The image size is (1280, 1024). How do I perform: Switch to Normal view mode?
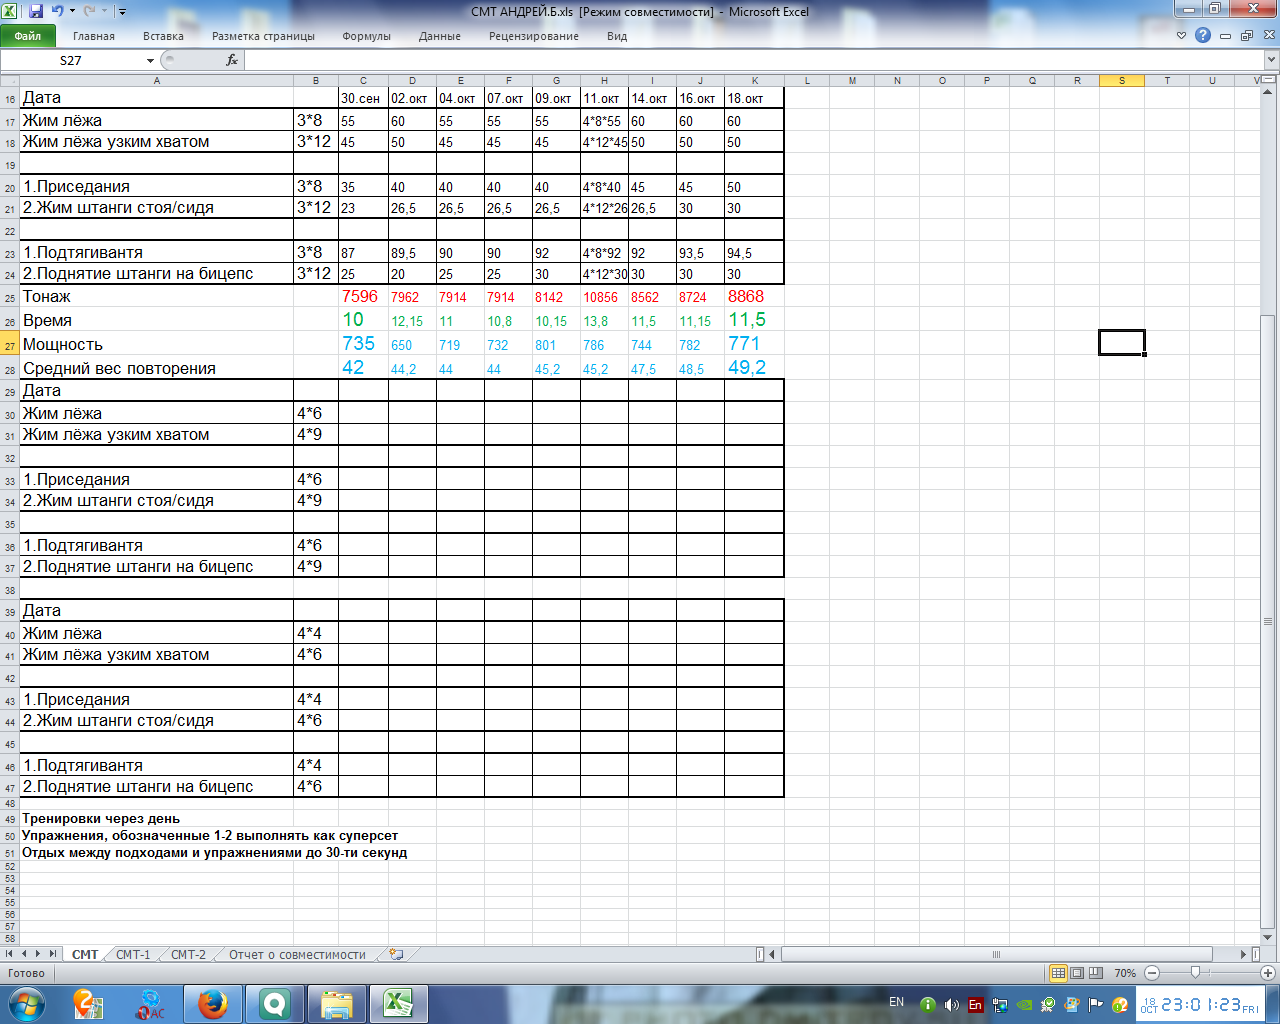point(1058,973)
